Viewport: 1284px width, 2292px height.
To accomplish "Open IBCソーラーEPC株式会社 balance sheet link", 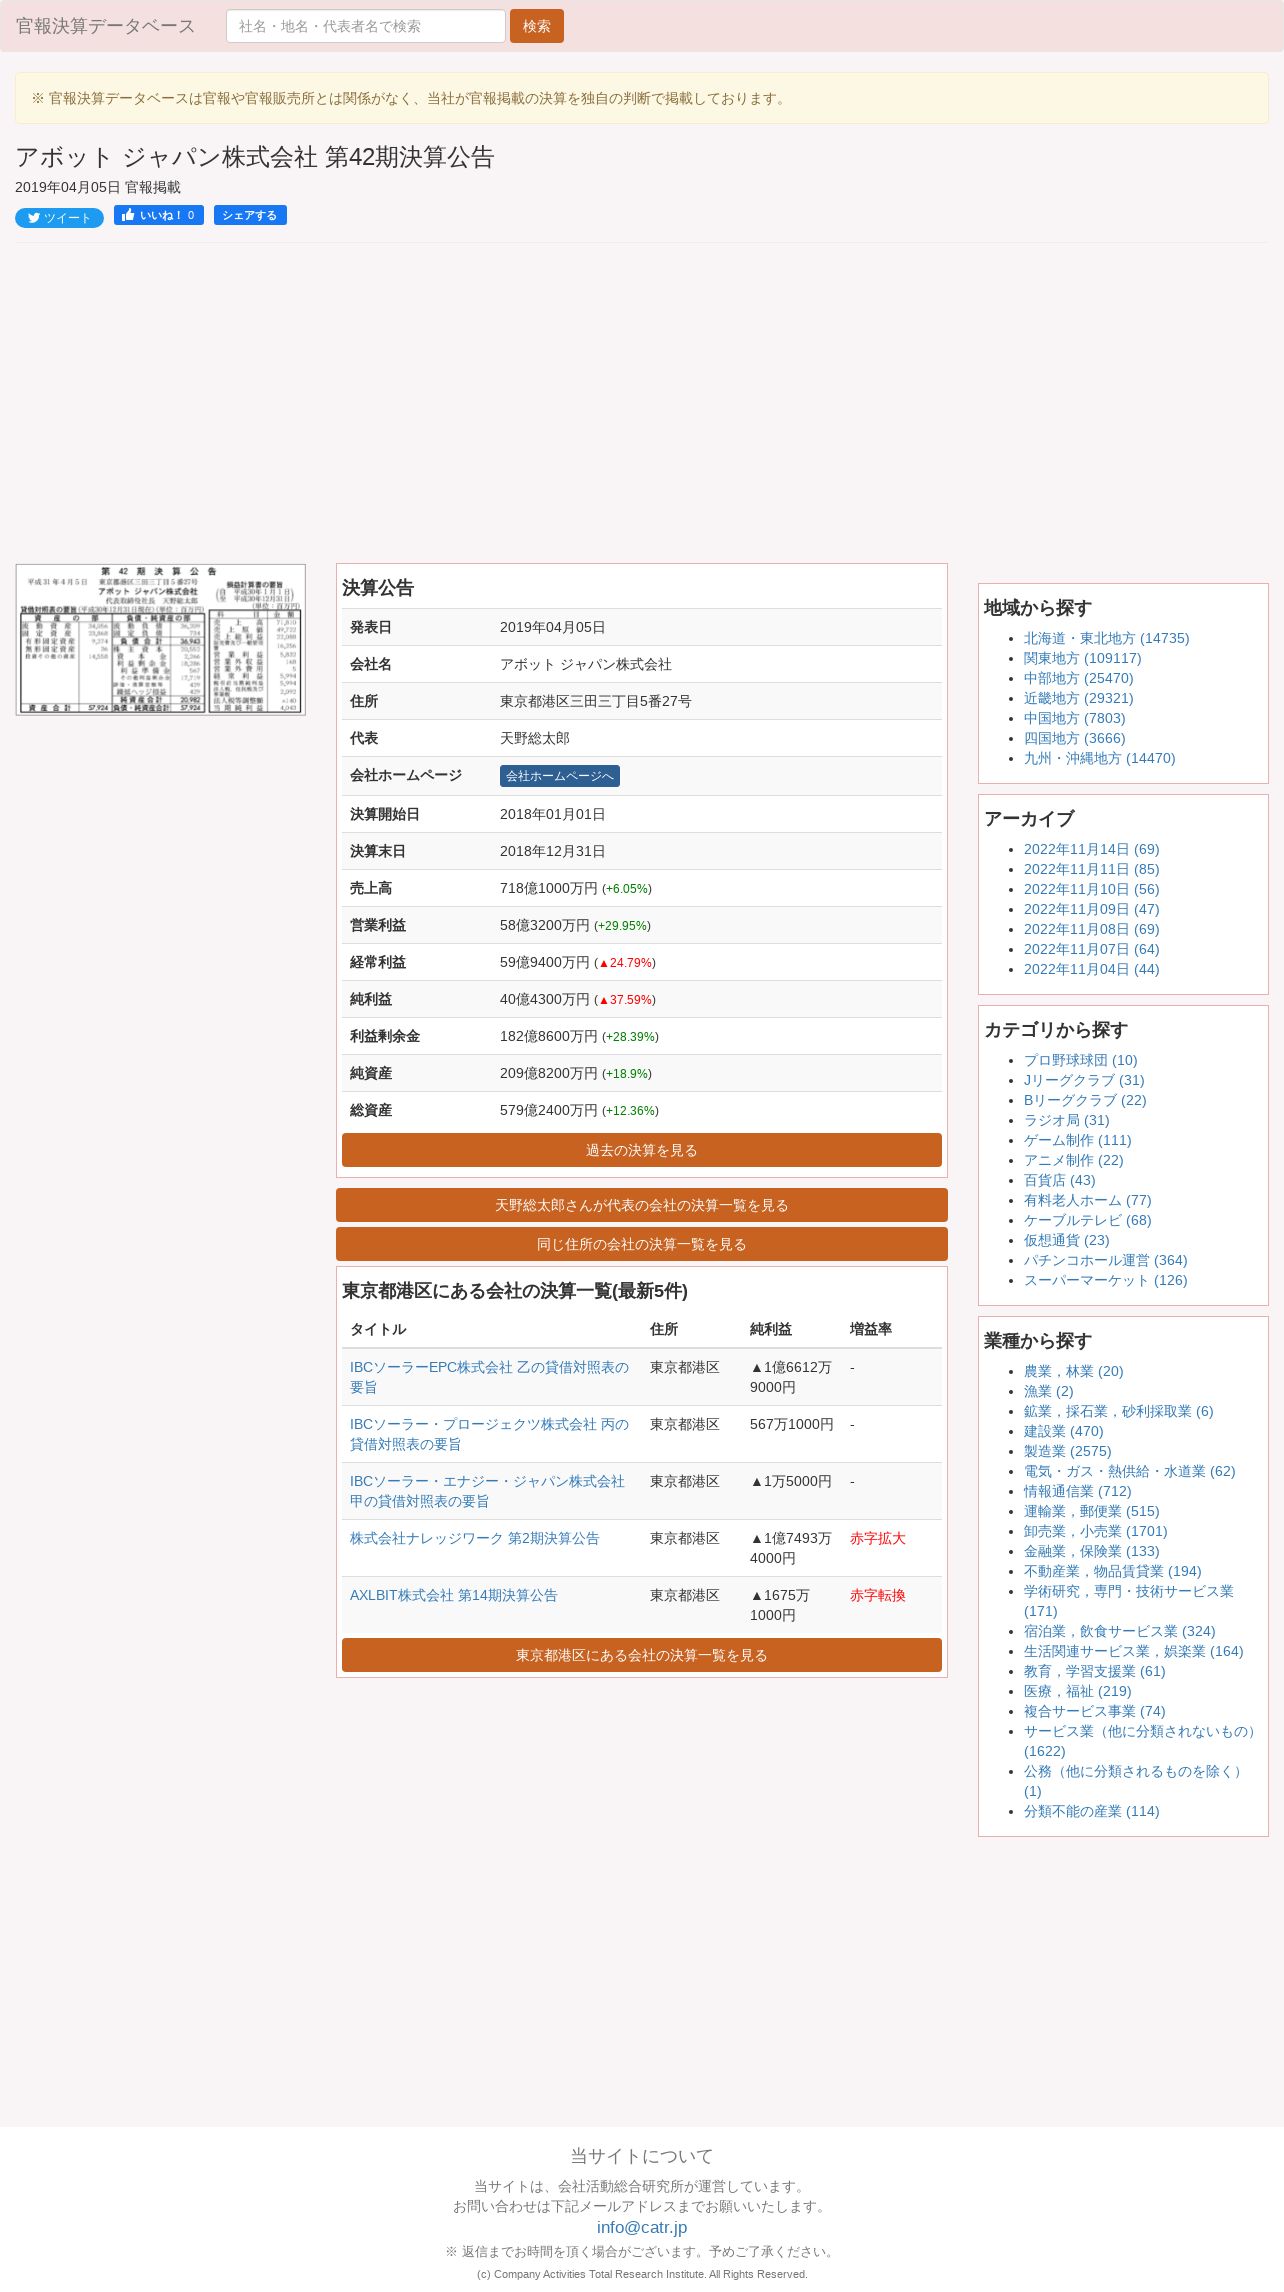I will tap(489, 1377).
